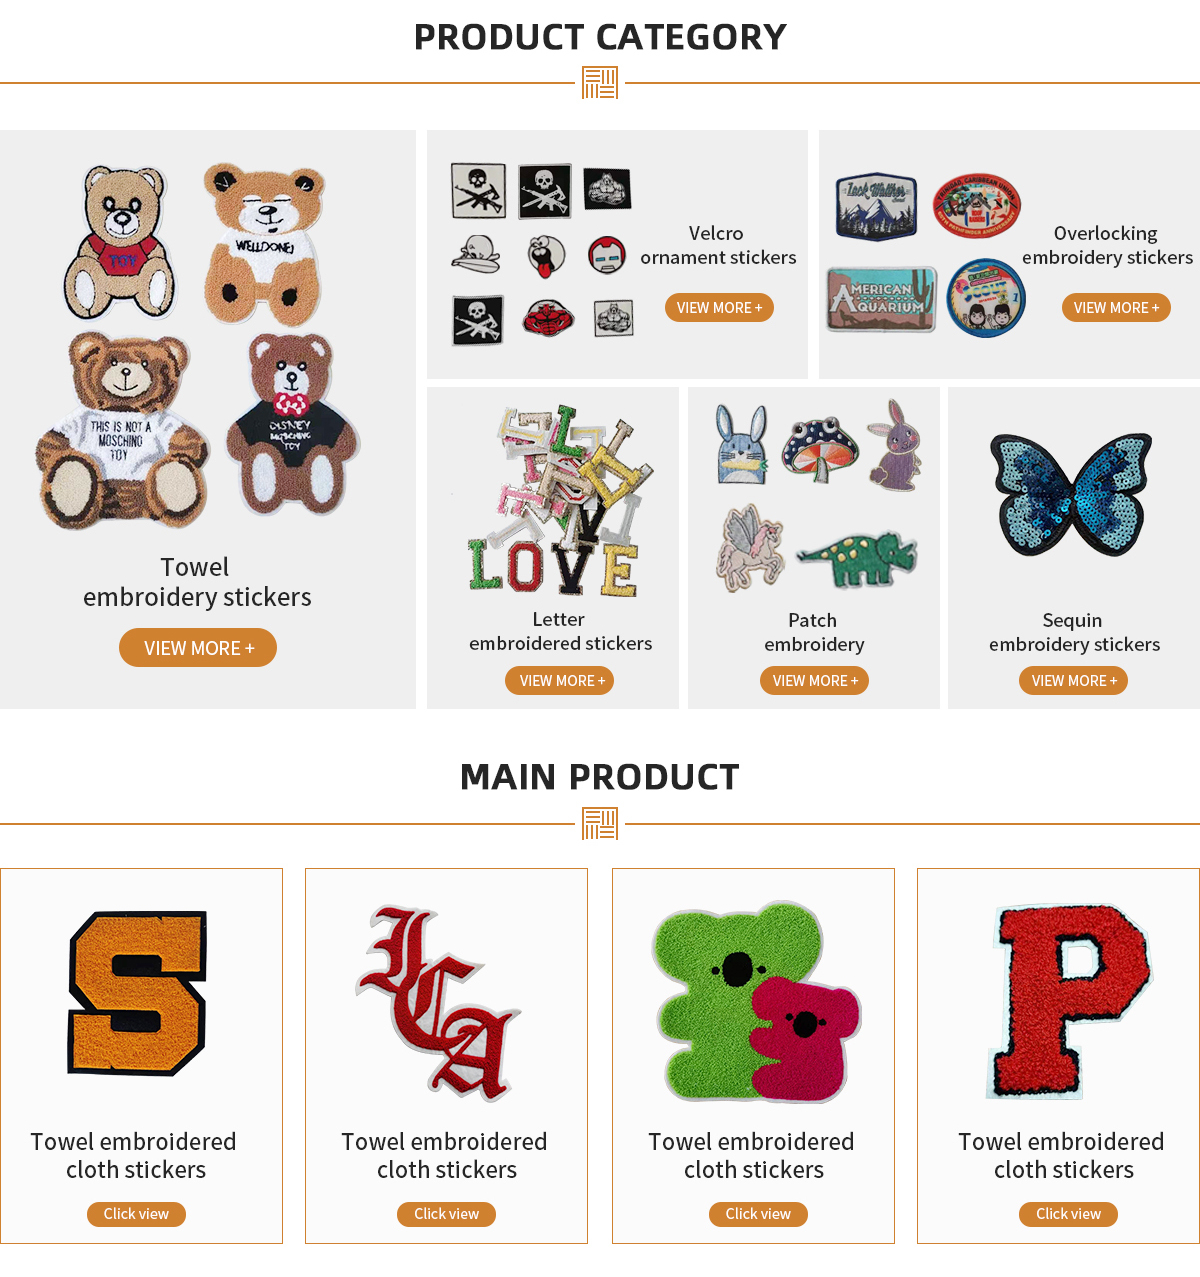This screenshot has height=1277, width=1200.
Task: Select the orange S towel patch image
Action: coord(137,993)
